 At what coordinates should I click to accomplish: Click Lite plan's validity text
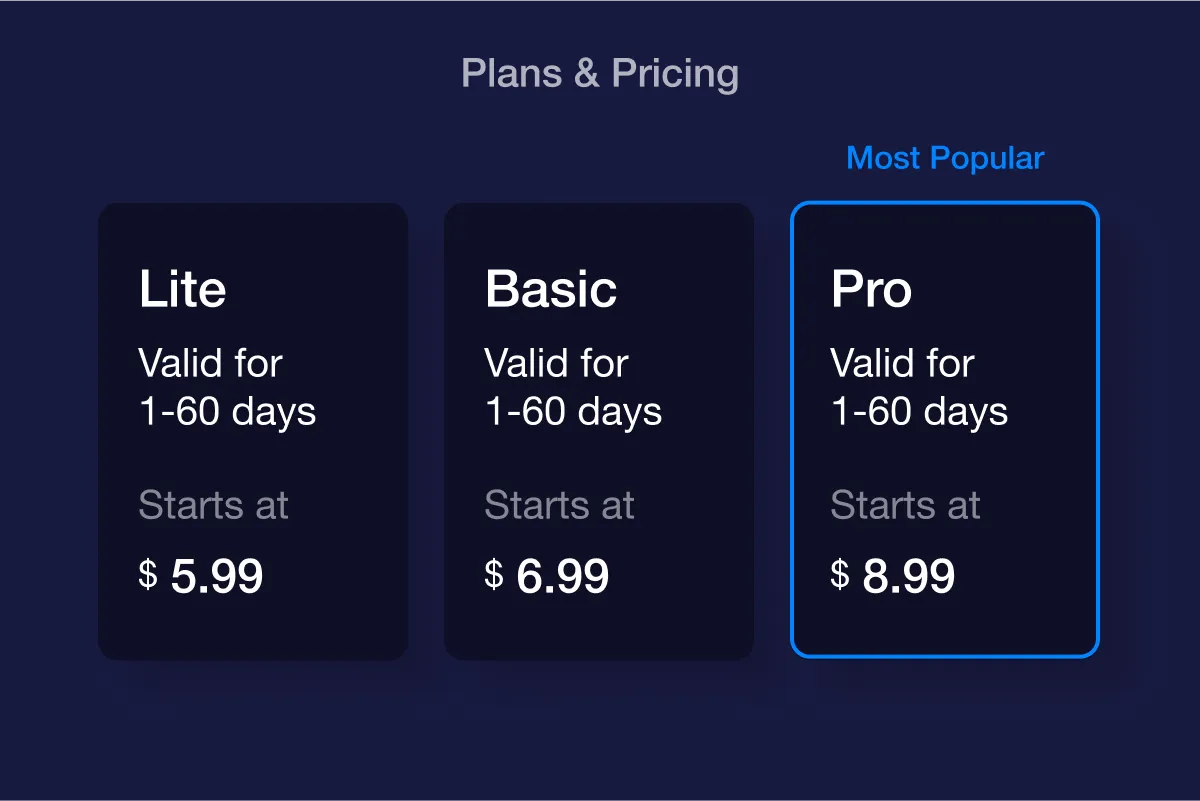(227, 387)
